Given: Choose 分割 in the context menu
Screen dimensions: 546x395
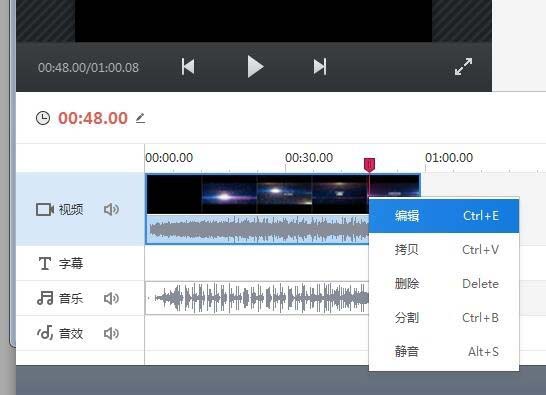Looking at the screenshot, I should point(444,318).
